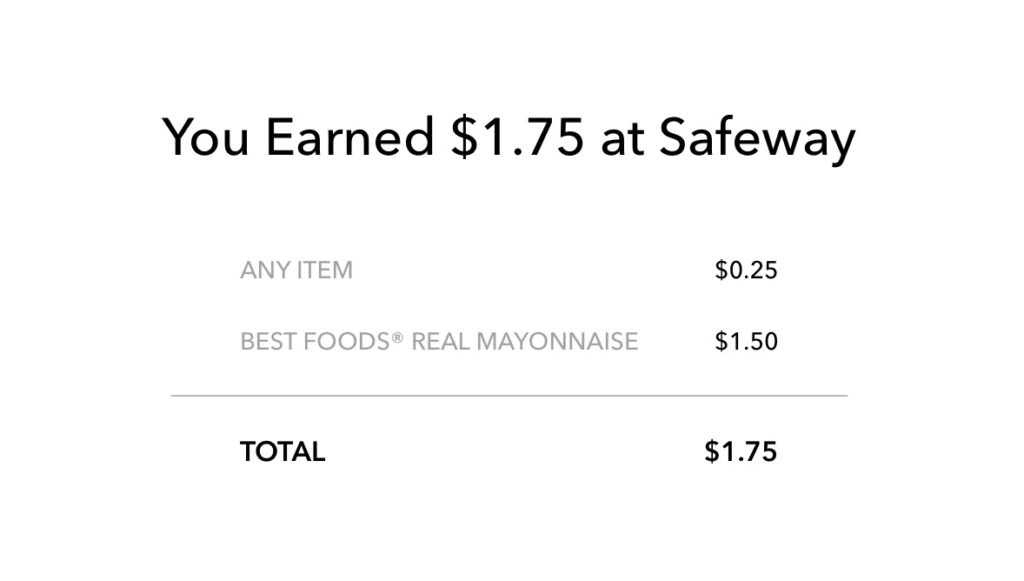Click the word "ITEM" in first row
Viewport: 1024px width, 581px height.
pos(325,270)
